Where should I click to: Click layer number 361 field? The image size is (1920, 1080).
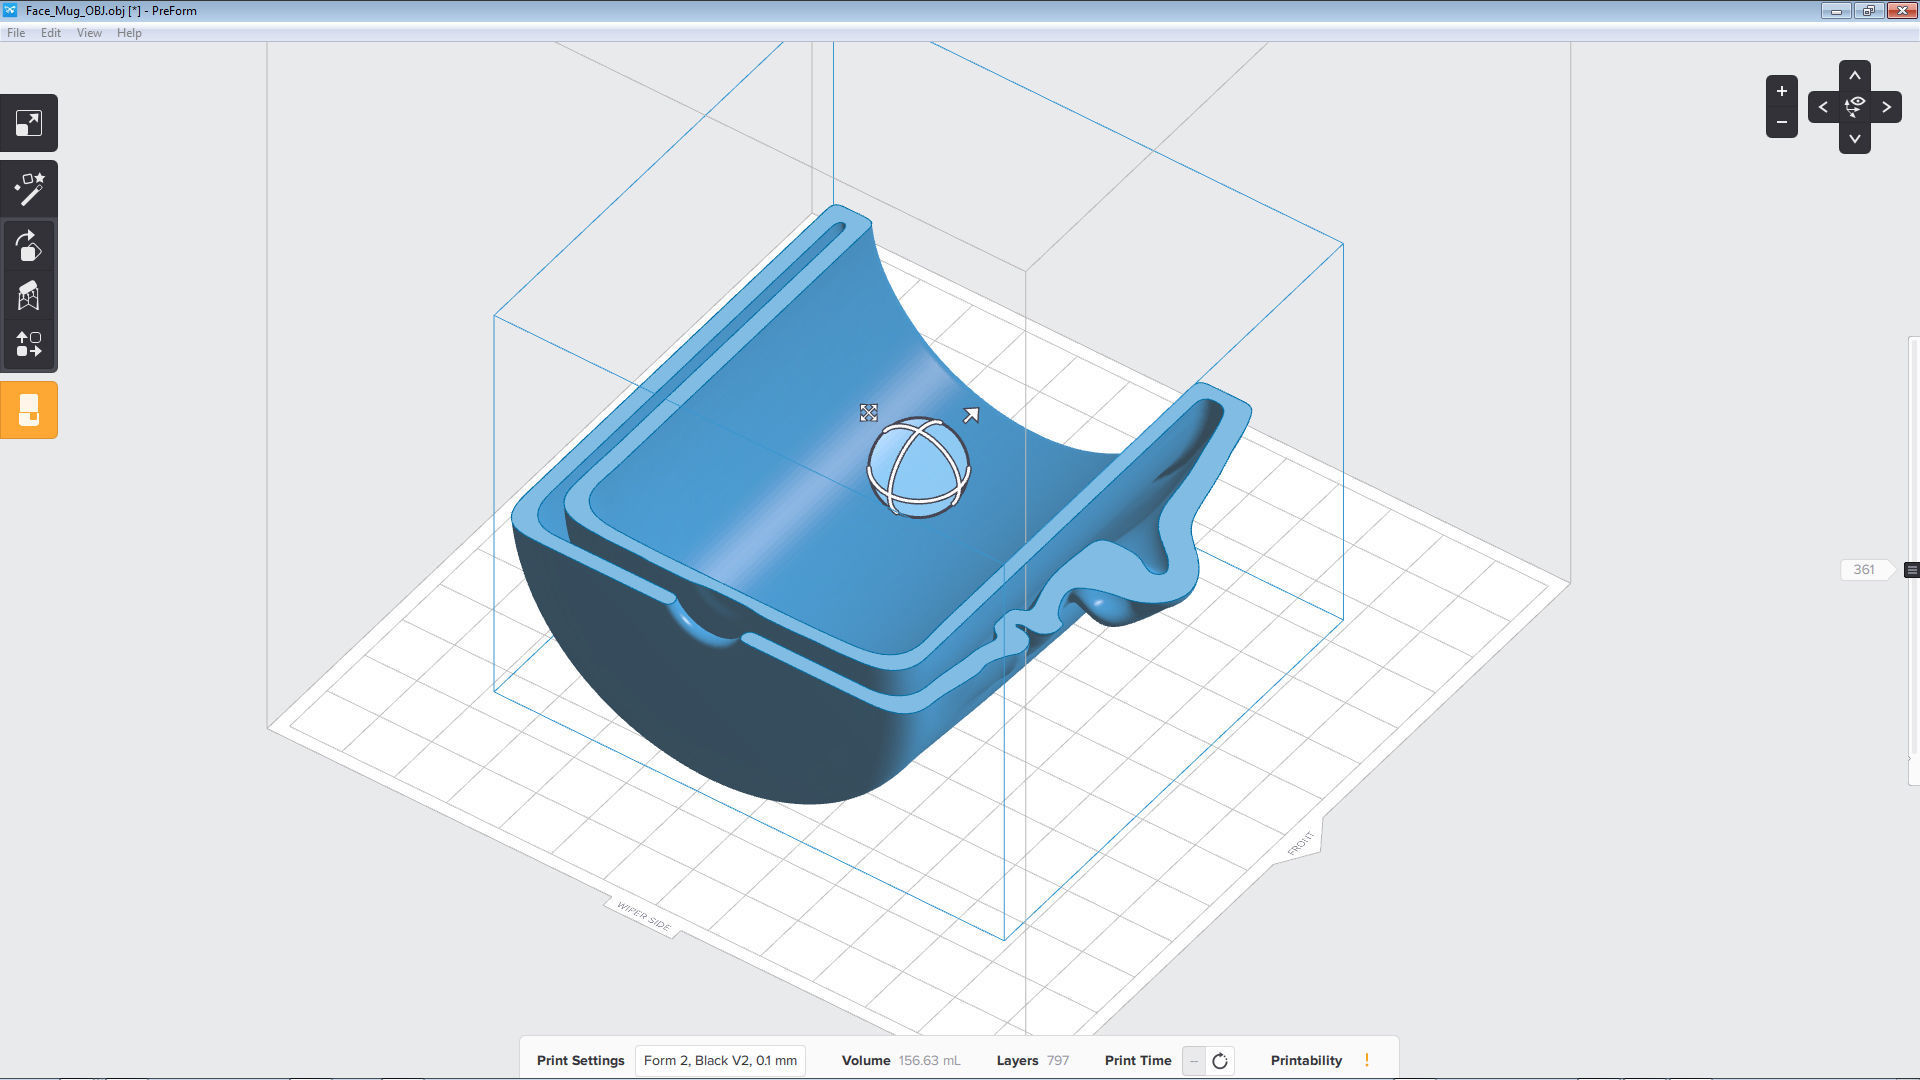[1864, 570]
